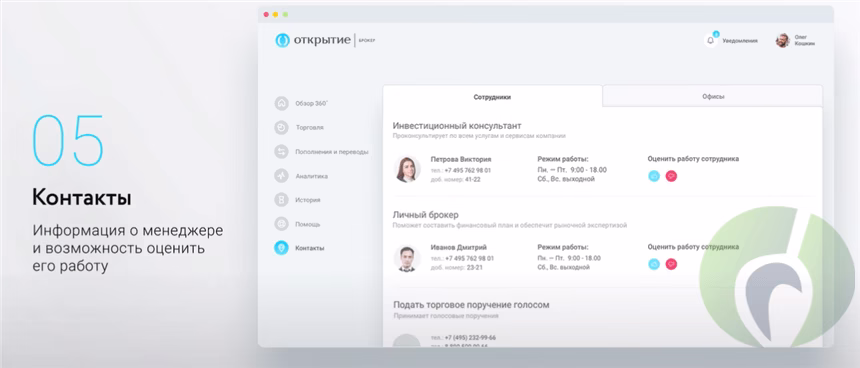The image size is (860, 368).
Task: Open Пополнения и переводы menu entry
Action: [x=332, y=152]
